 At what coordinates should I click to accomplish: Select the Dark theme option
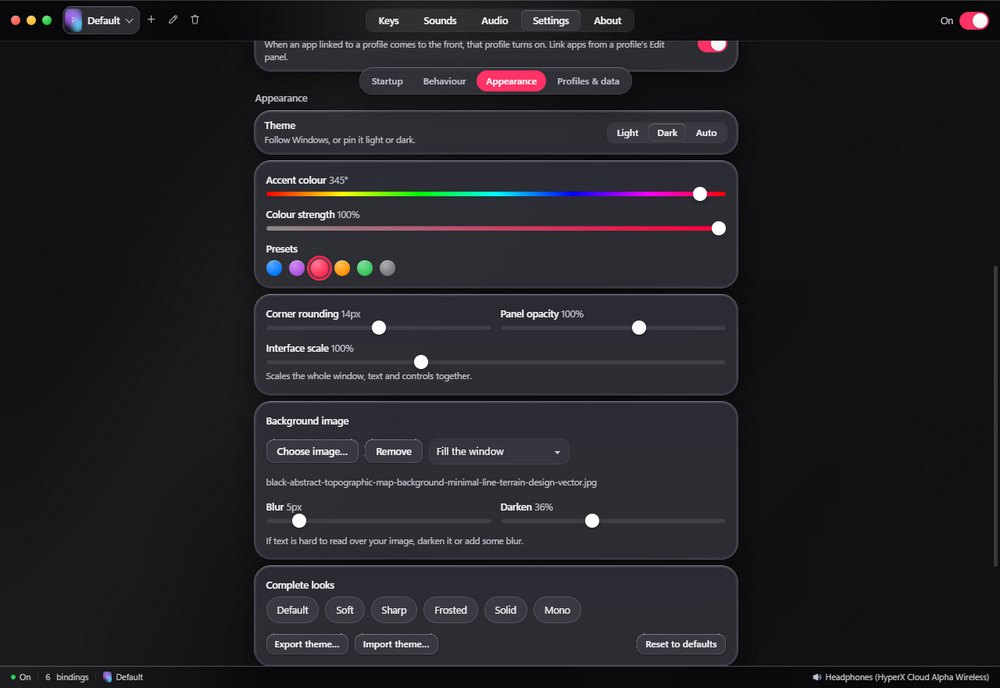[667, 133]
